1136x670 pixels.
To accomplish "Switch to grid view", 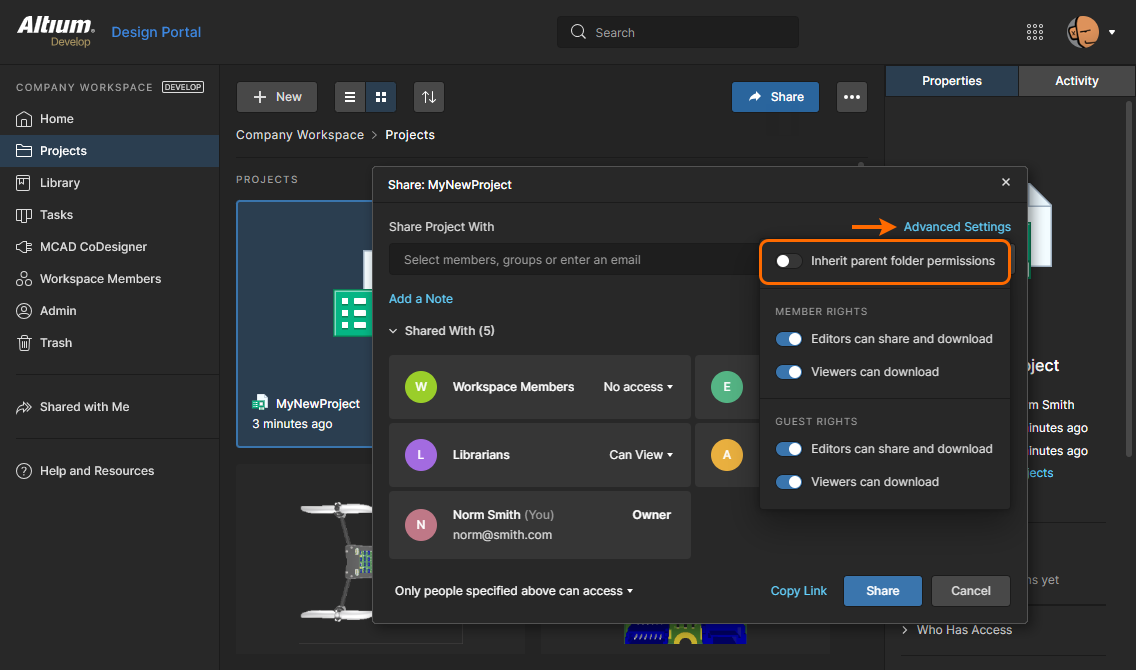I will [x=381, y=97].
